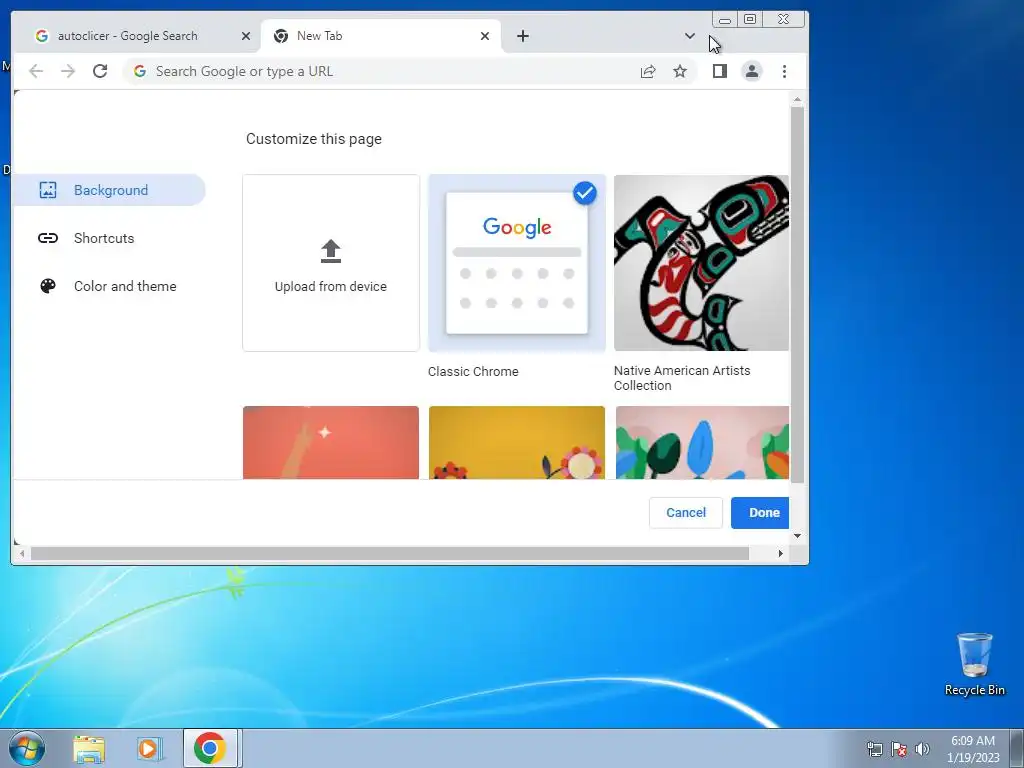The image size is (1024, 768).
Task: Select the Background section
Action: click(x=109, y=190)
